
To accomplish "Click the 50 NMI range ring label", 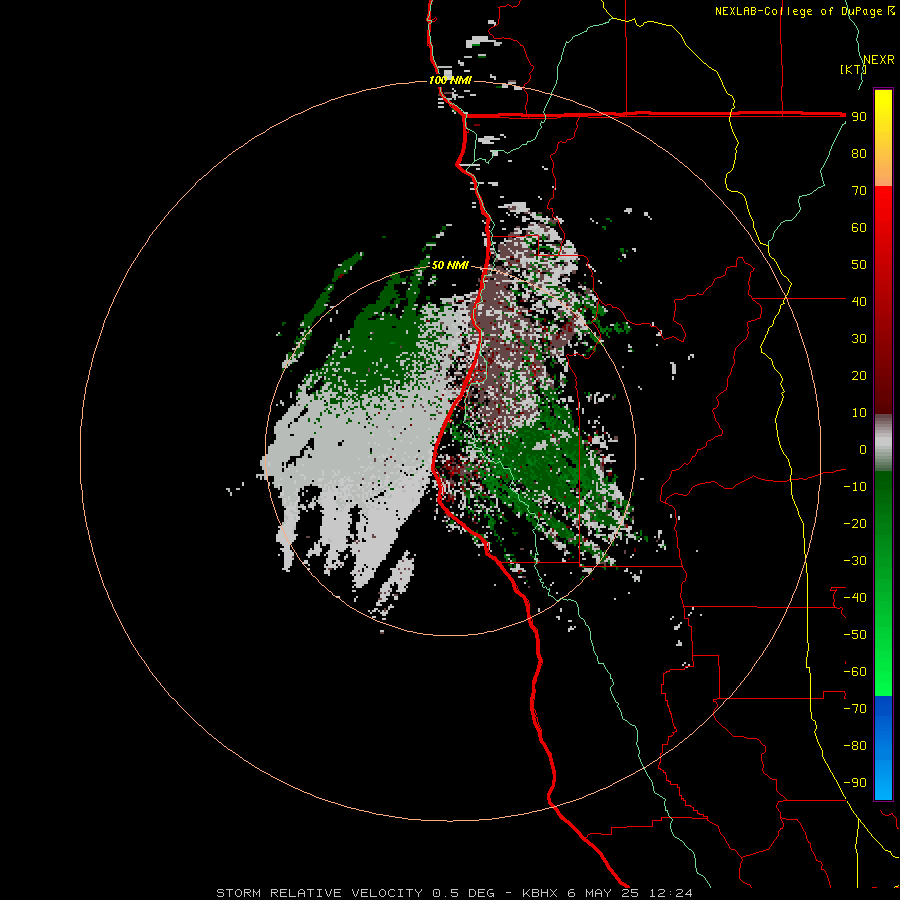I will (x=450, y=265).
